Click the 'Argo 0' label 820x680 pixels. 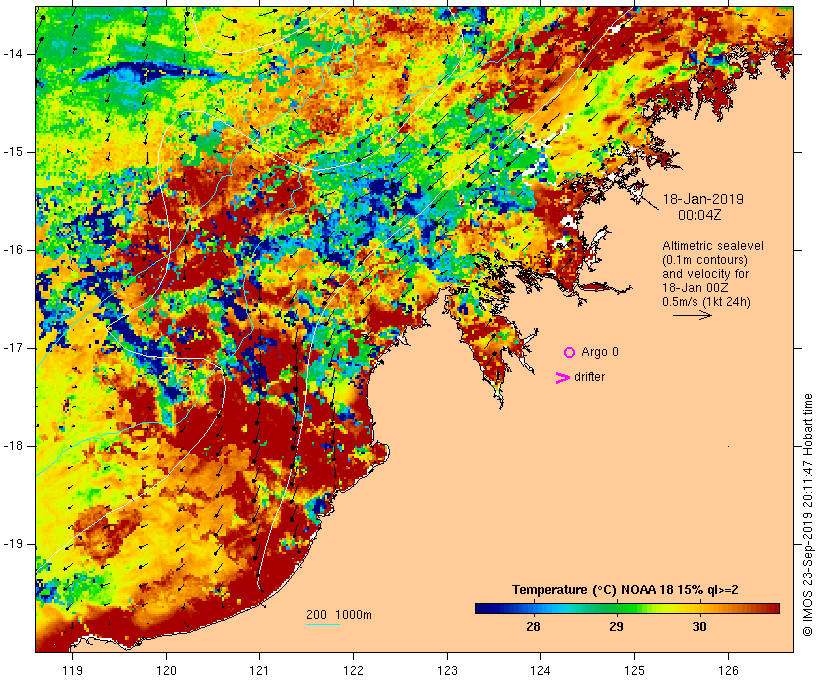click(x=600, y=352)
